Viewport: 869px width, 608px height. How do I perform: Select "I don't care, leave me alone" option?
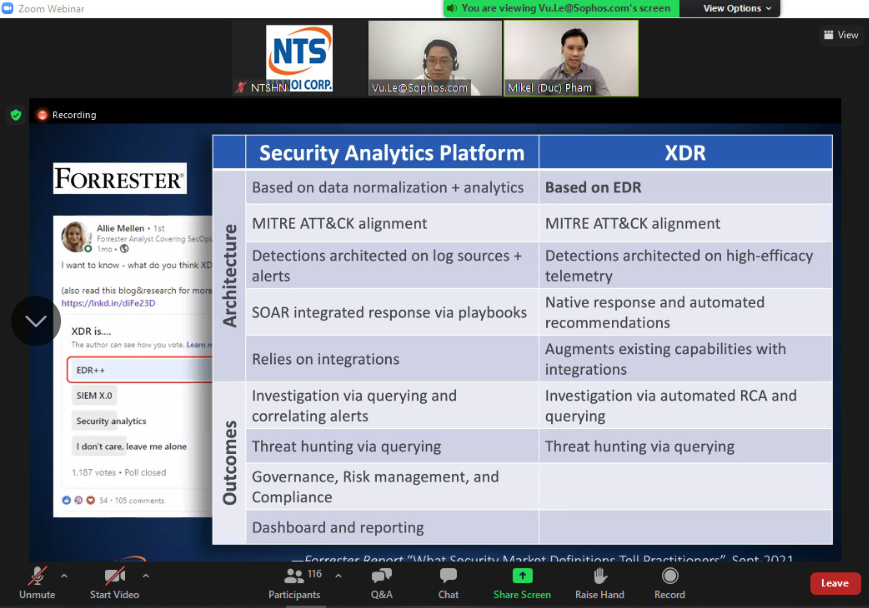point(131,447)
